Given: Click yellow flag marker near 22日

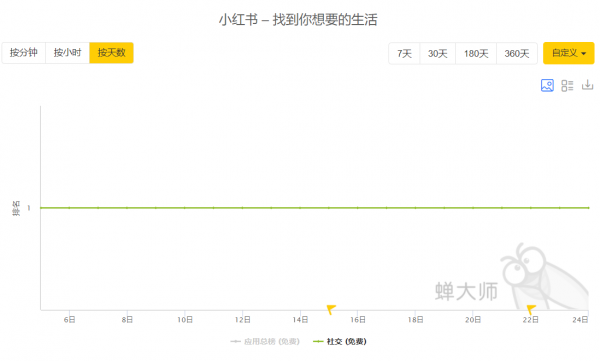Looking at the screenshot, I should (x=531, y=309).
